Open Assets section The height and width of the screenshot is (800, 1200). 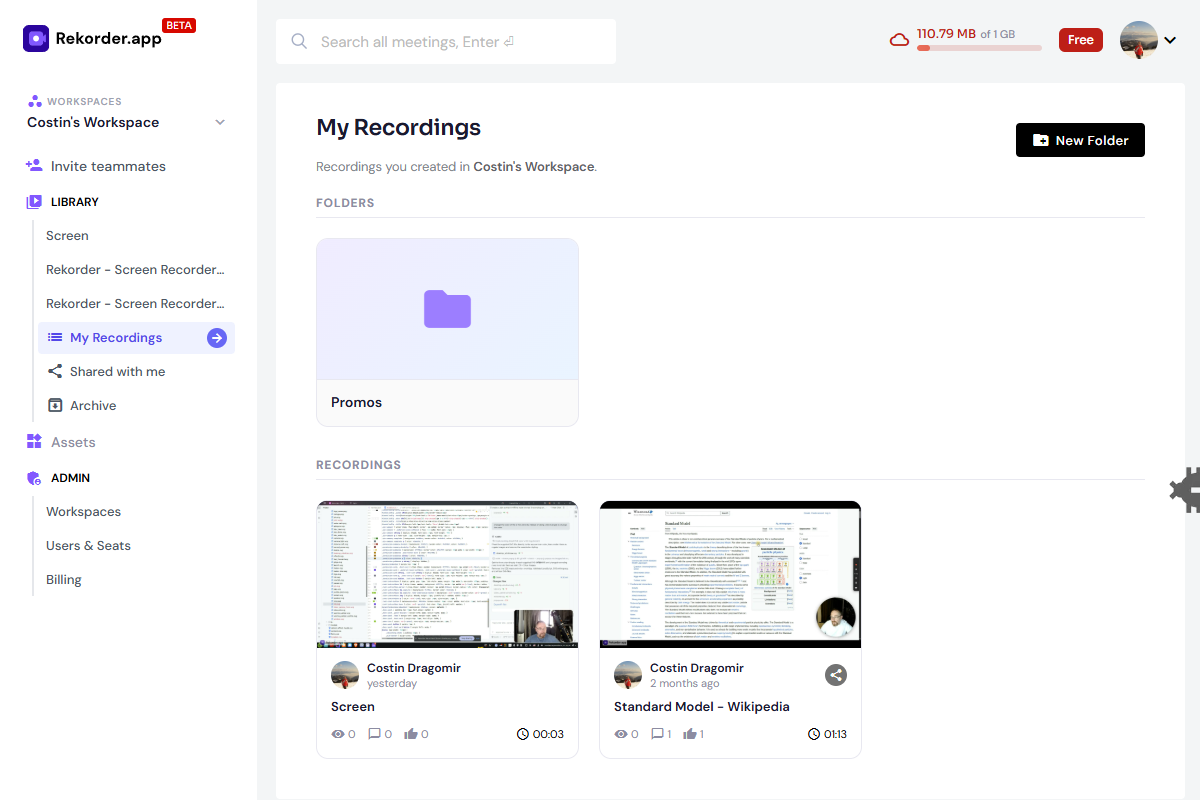pyautogui.click(x=73, y=442)
